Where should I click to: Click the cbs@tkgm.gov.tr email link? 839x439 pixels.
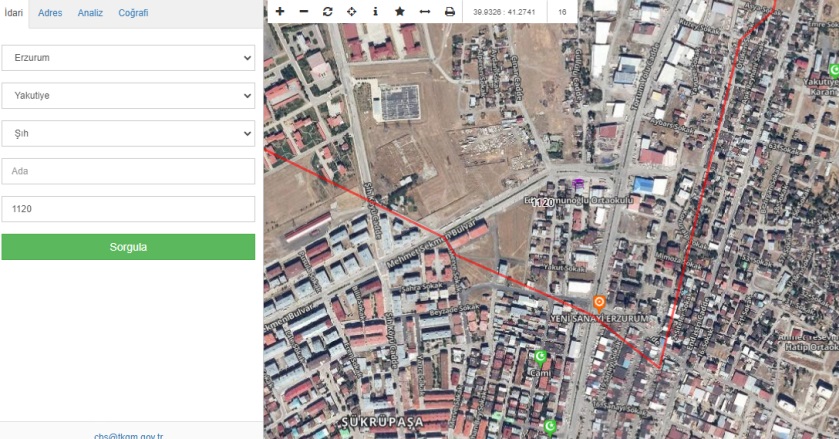[x=128, y=434]
